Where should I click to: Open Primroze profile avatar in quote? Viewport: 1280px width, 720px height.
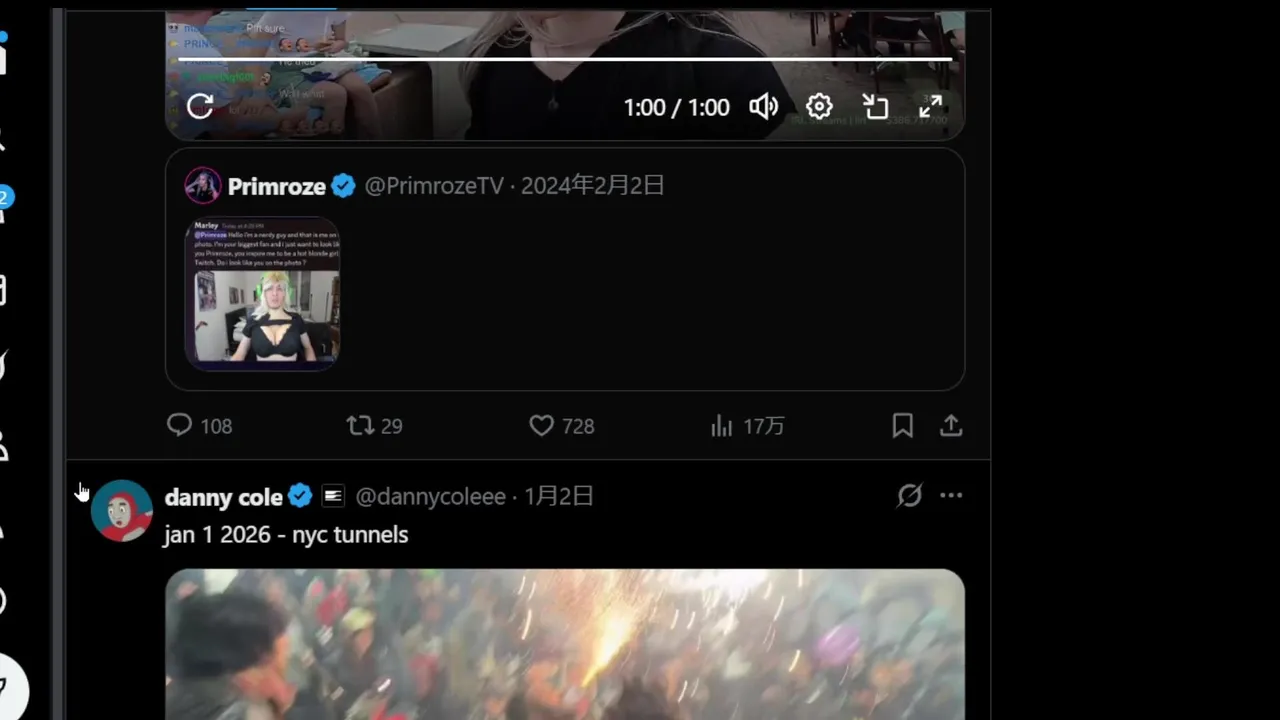(203, 186)
